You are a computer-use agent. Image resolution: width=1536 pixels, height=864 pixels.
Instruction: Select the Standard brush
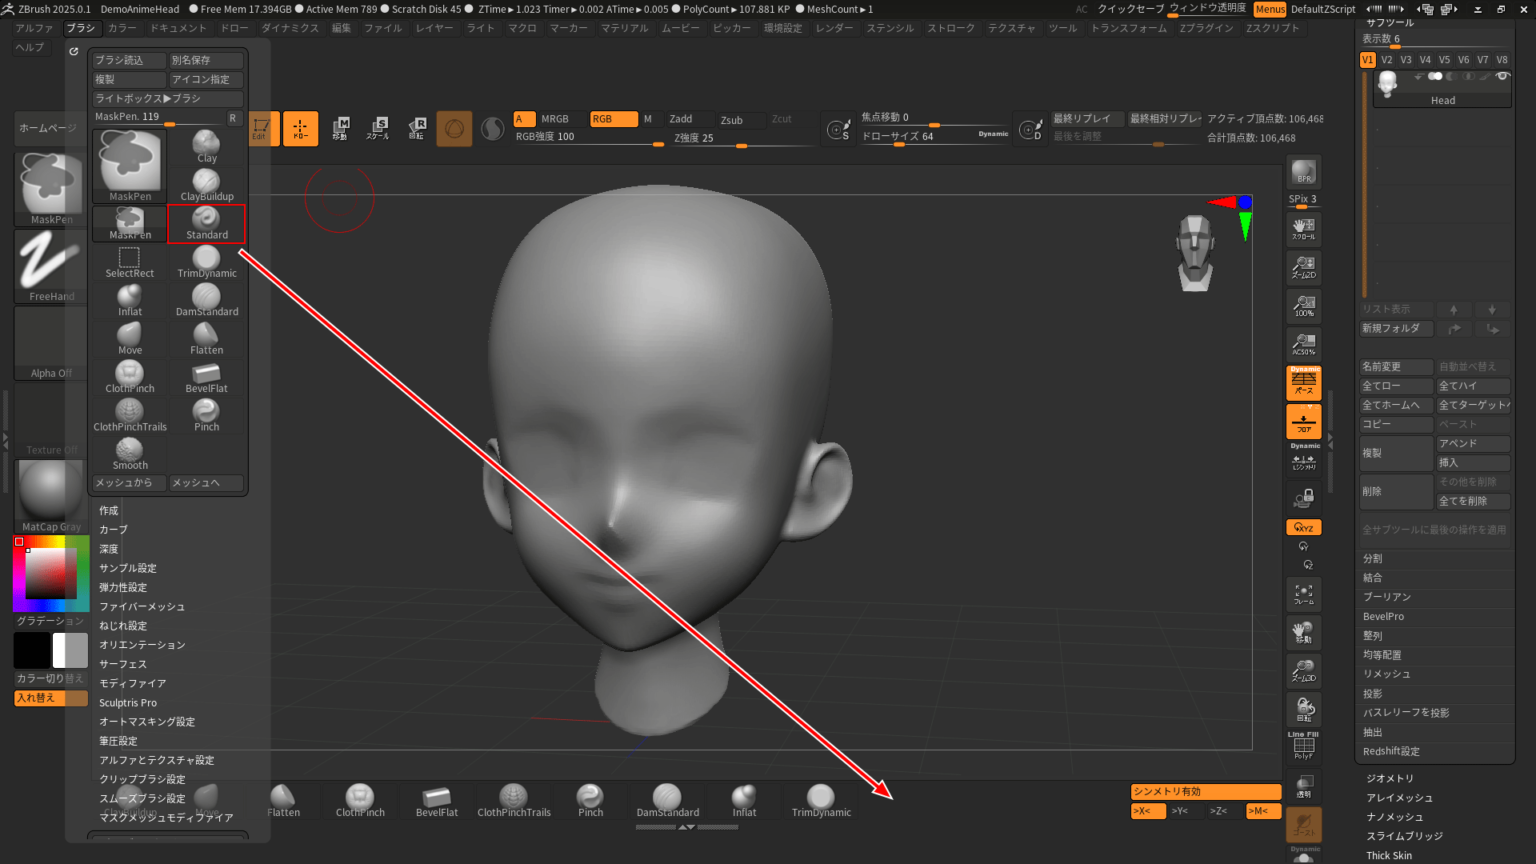pyautogui.click(x=206, y=223)
